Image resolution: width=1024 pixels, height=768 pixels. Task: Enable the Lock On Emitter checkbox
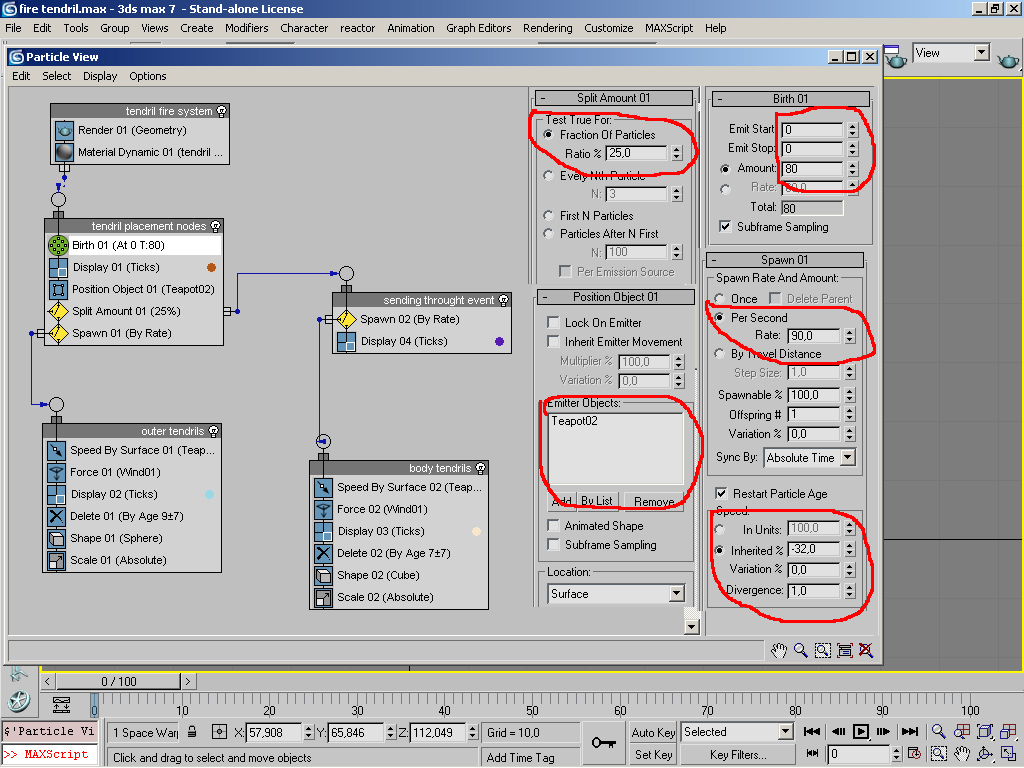[x=553, y=323]
